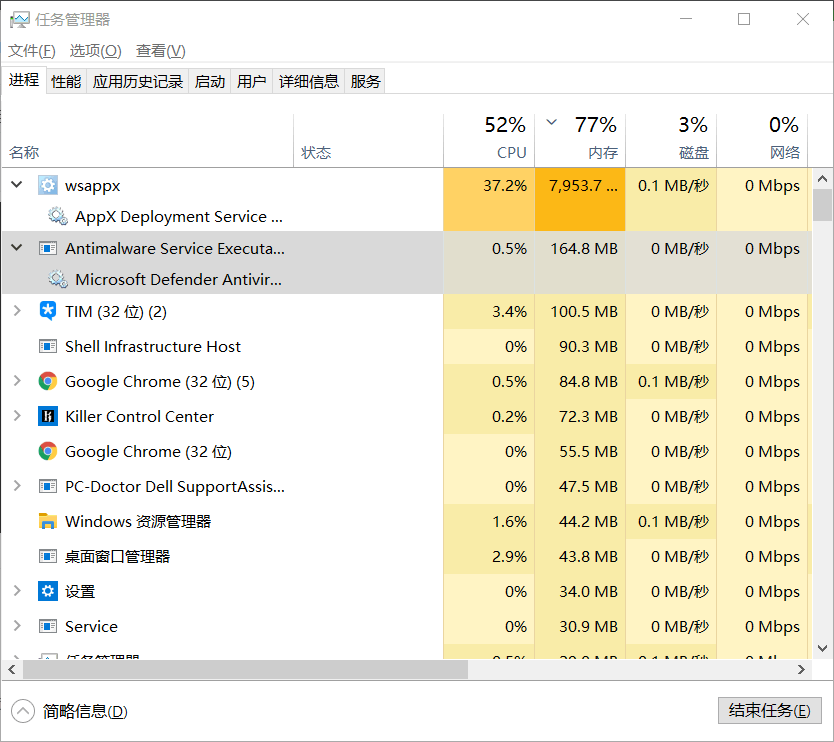
Task: Click the vertical scrollbar down arrow
Action: (x=822, y=648)
